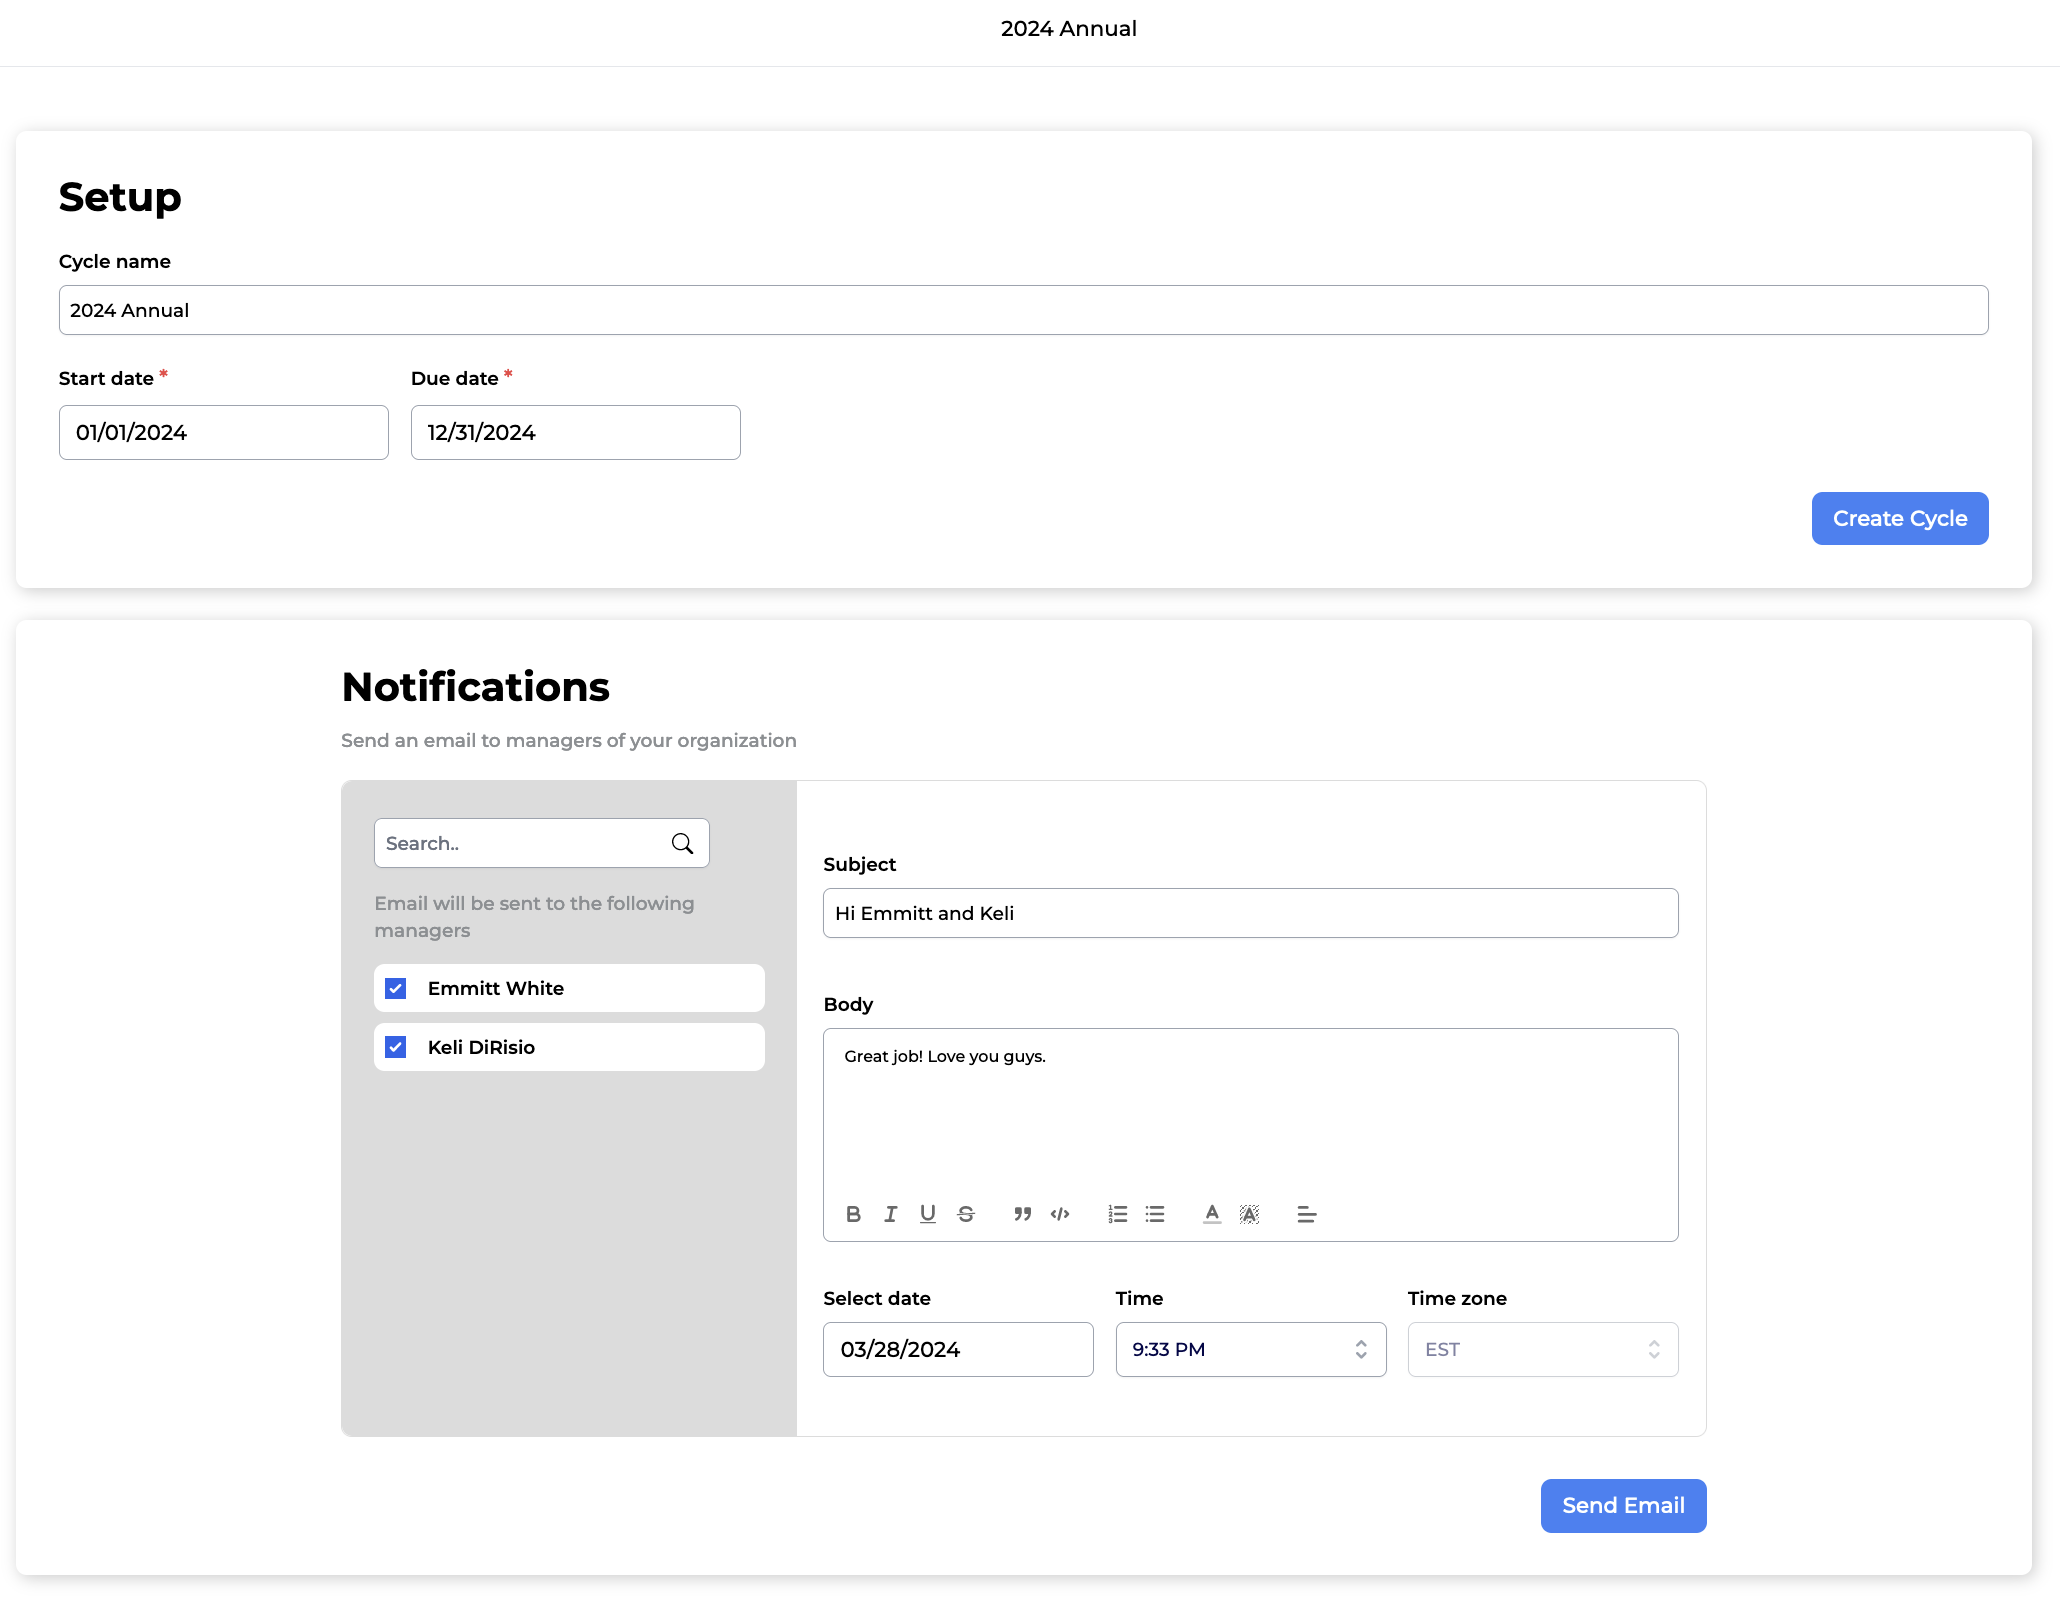Start a numbered list in the body

coord(1118,1214)
